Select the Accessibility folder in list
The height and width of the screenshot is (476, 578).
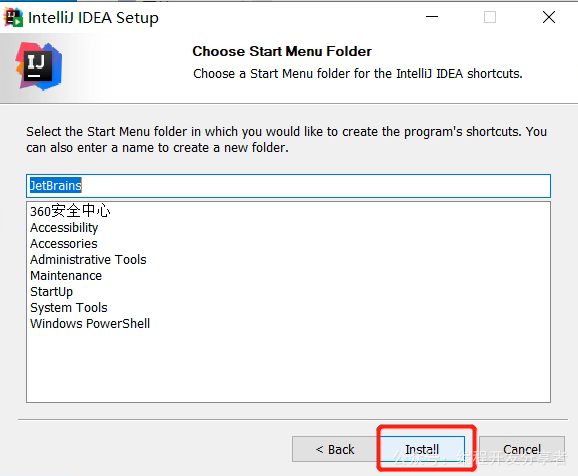click(64, 227)
